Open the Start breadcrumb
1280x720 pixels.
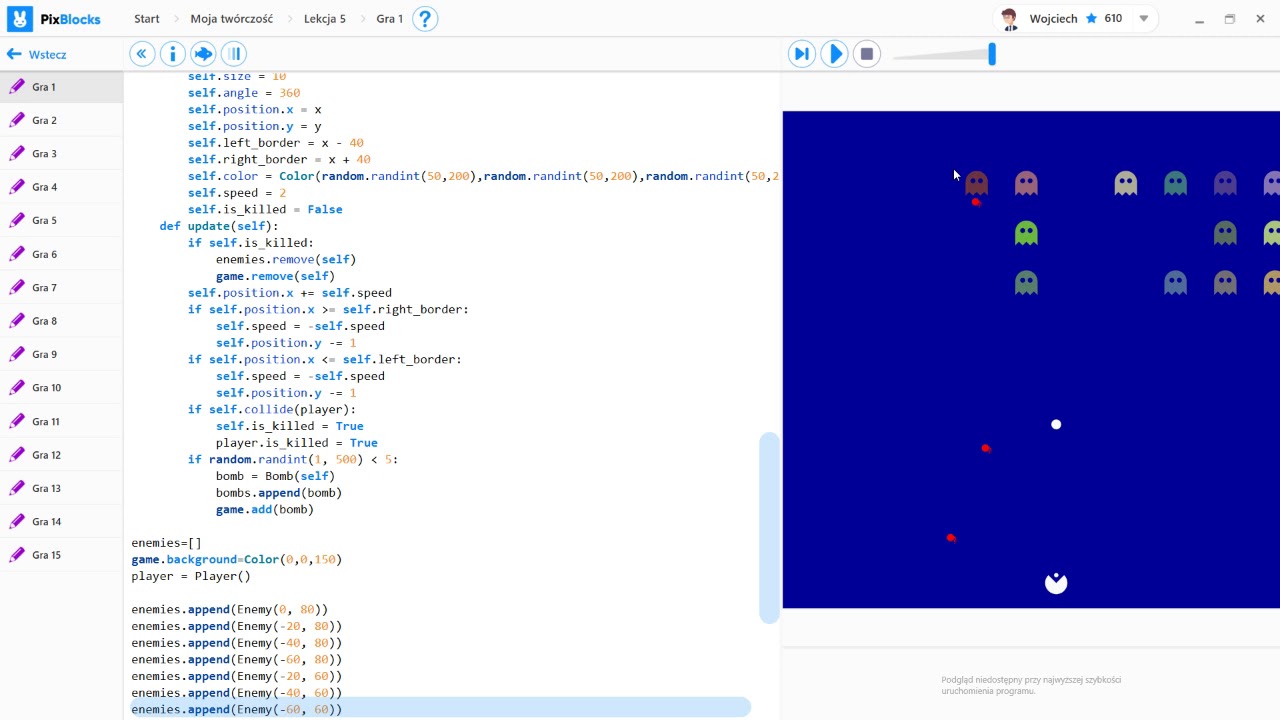pos(147,18)
